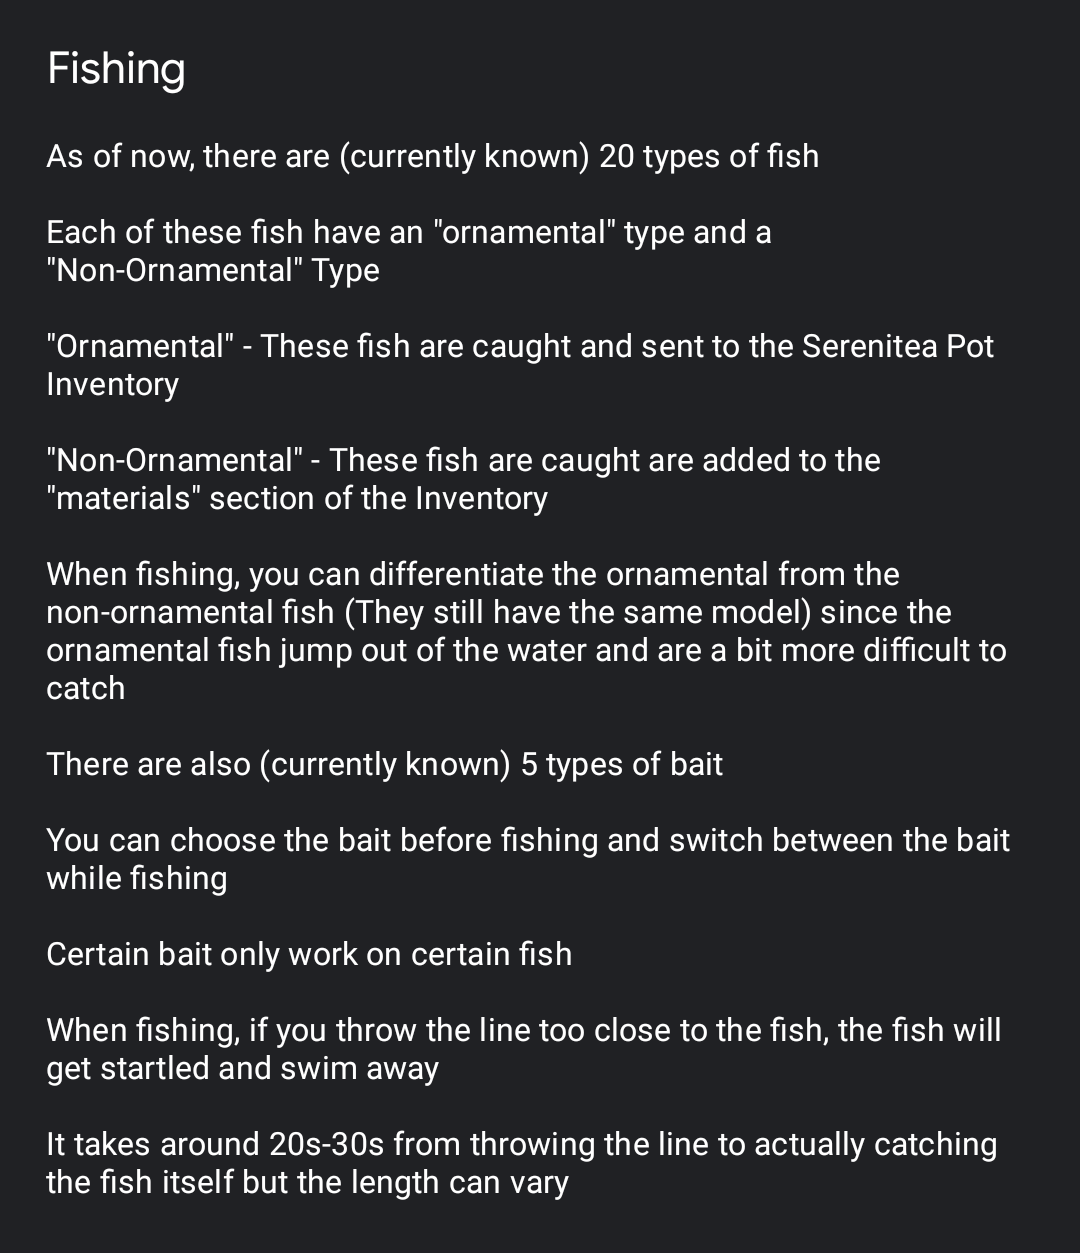Click the Serenitea Pot Inventory sentence
The height and width of the screenshot is (1253, 1080).
tap(520, 365)
